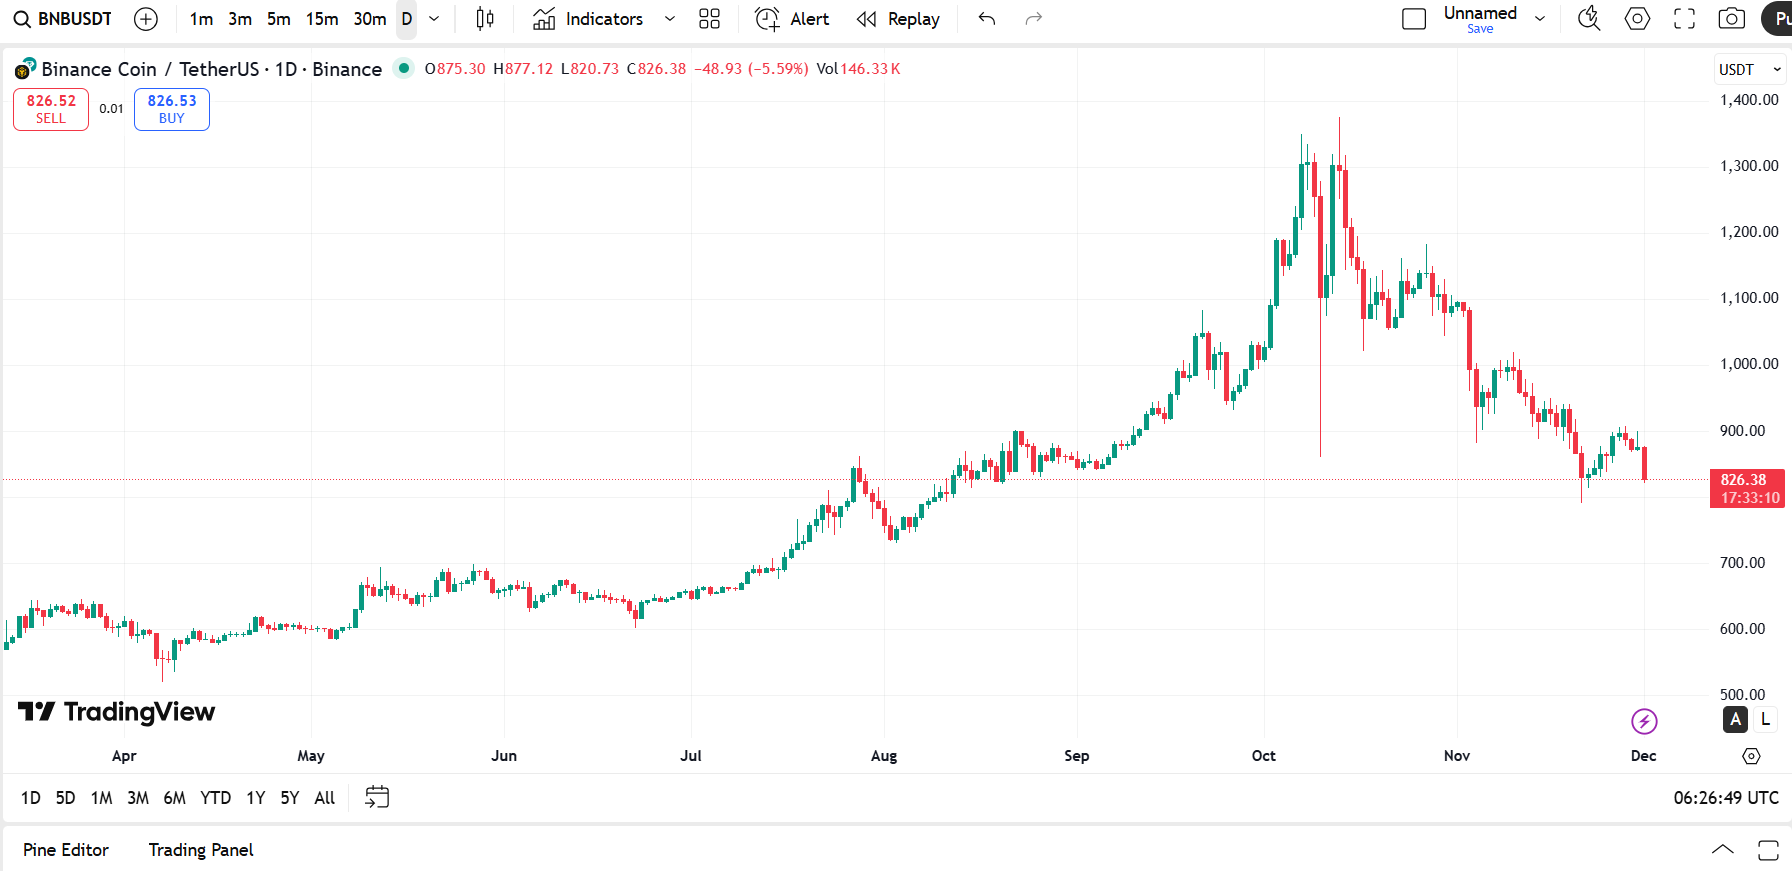Take a chart snapshot with the camera icon
Image resolution: width=1792 pixels, height=871 pixels.
1733,18
